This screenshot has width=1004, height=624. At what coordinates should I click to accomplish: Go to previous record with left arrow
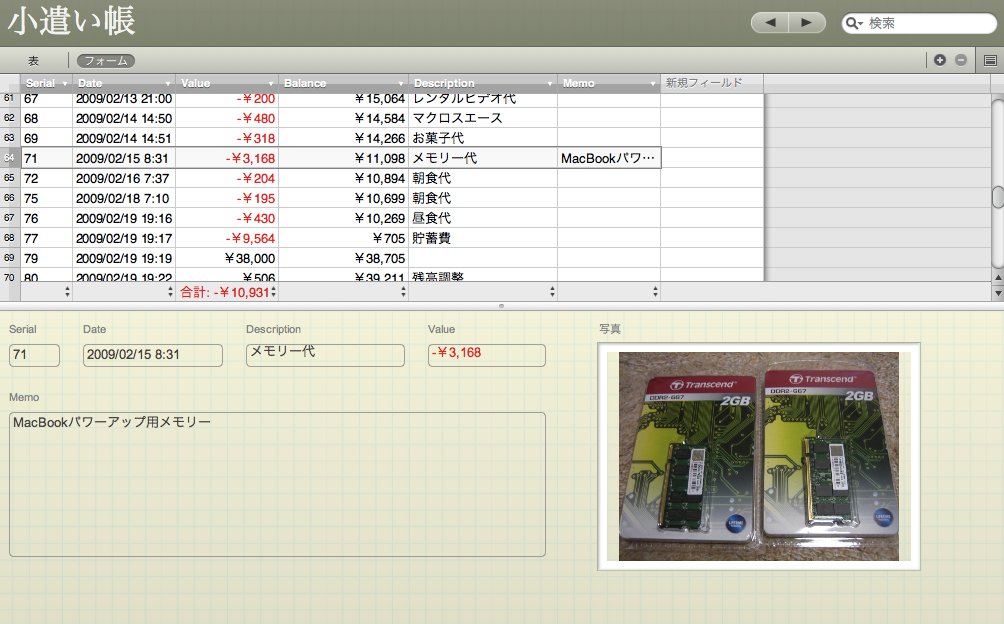(x=770, y=23)
